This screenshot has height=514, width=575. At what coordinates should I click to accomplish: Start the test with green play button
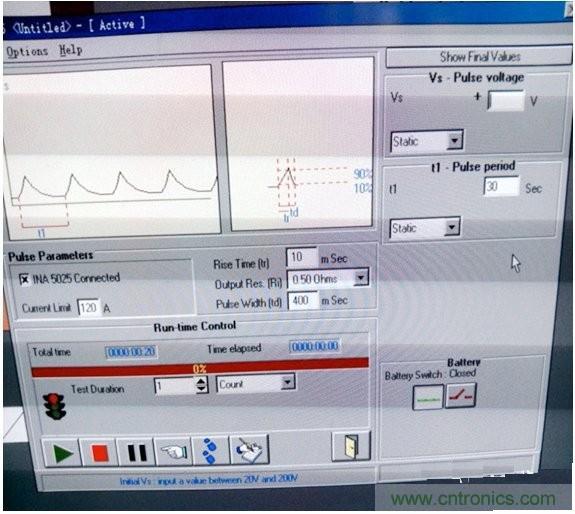(62, 452)
